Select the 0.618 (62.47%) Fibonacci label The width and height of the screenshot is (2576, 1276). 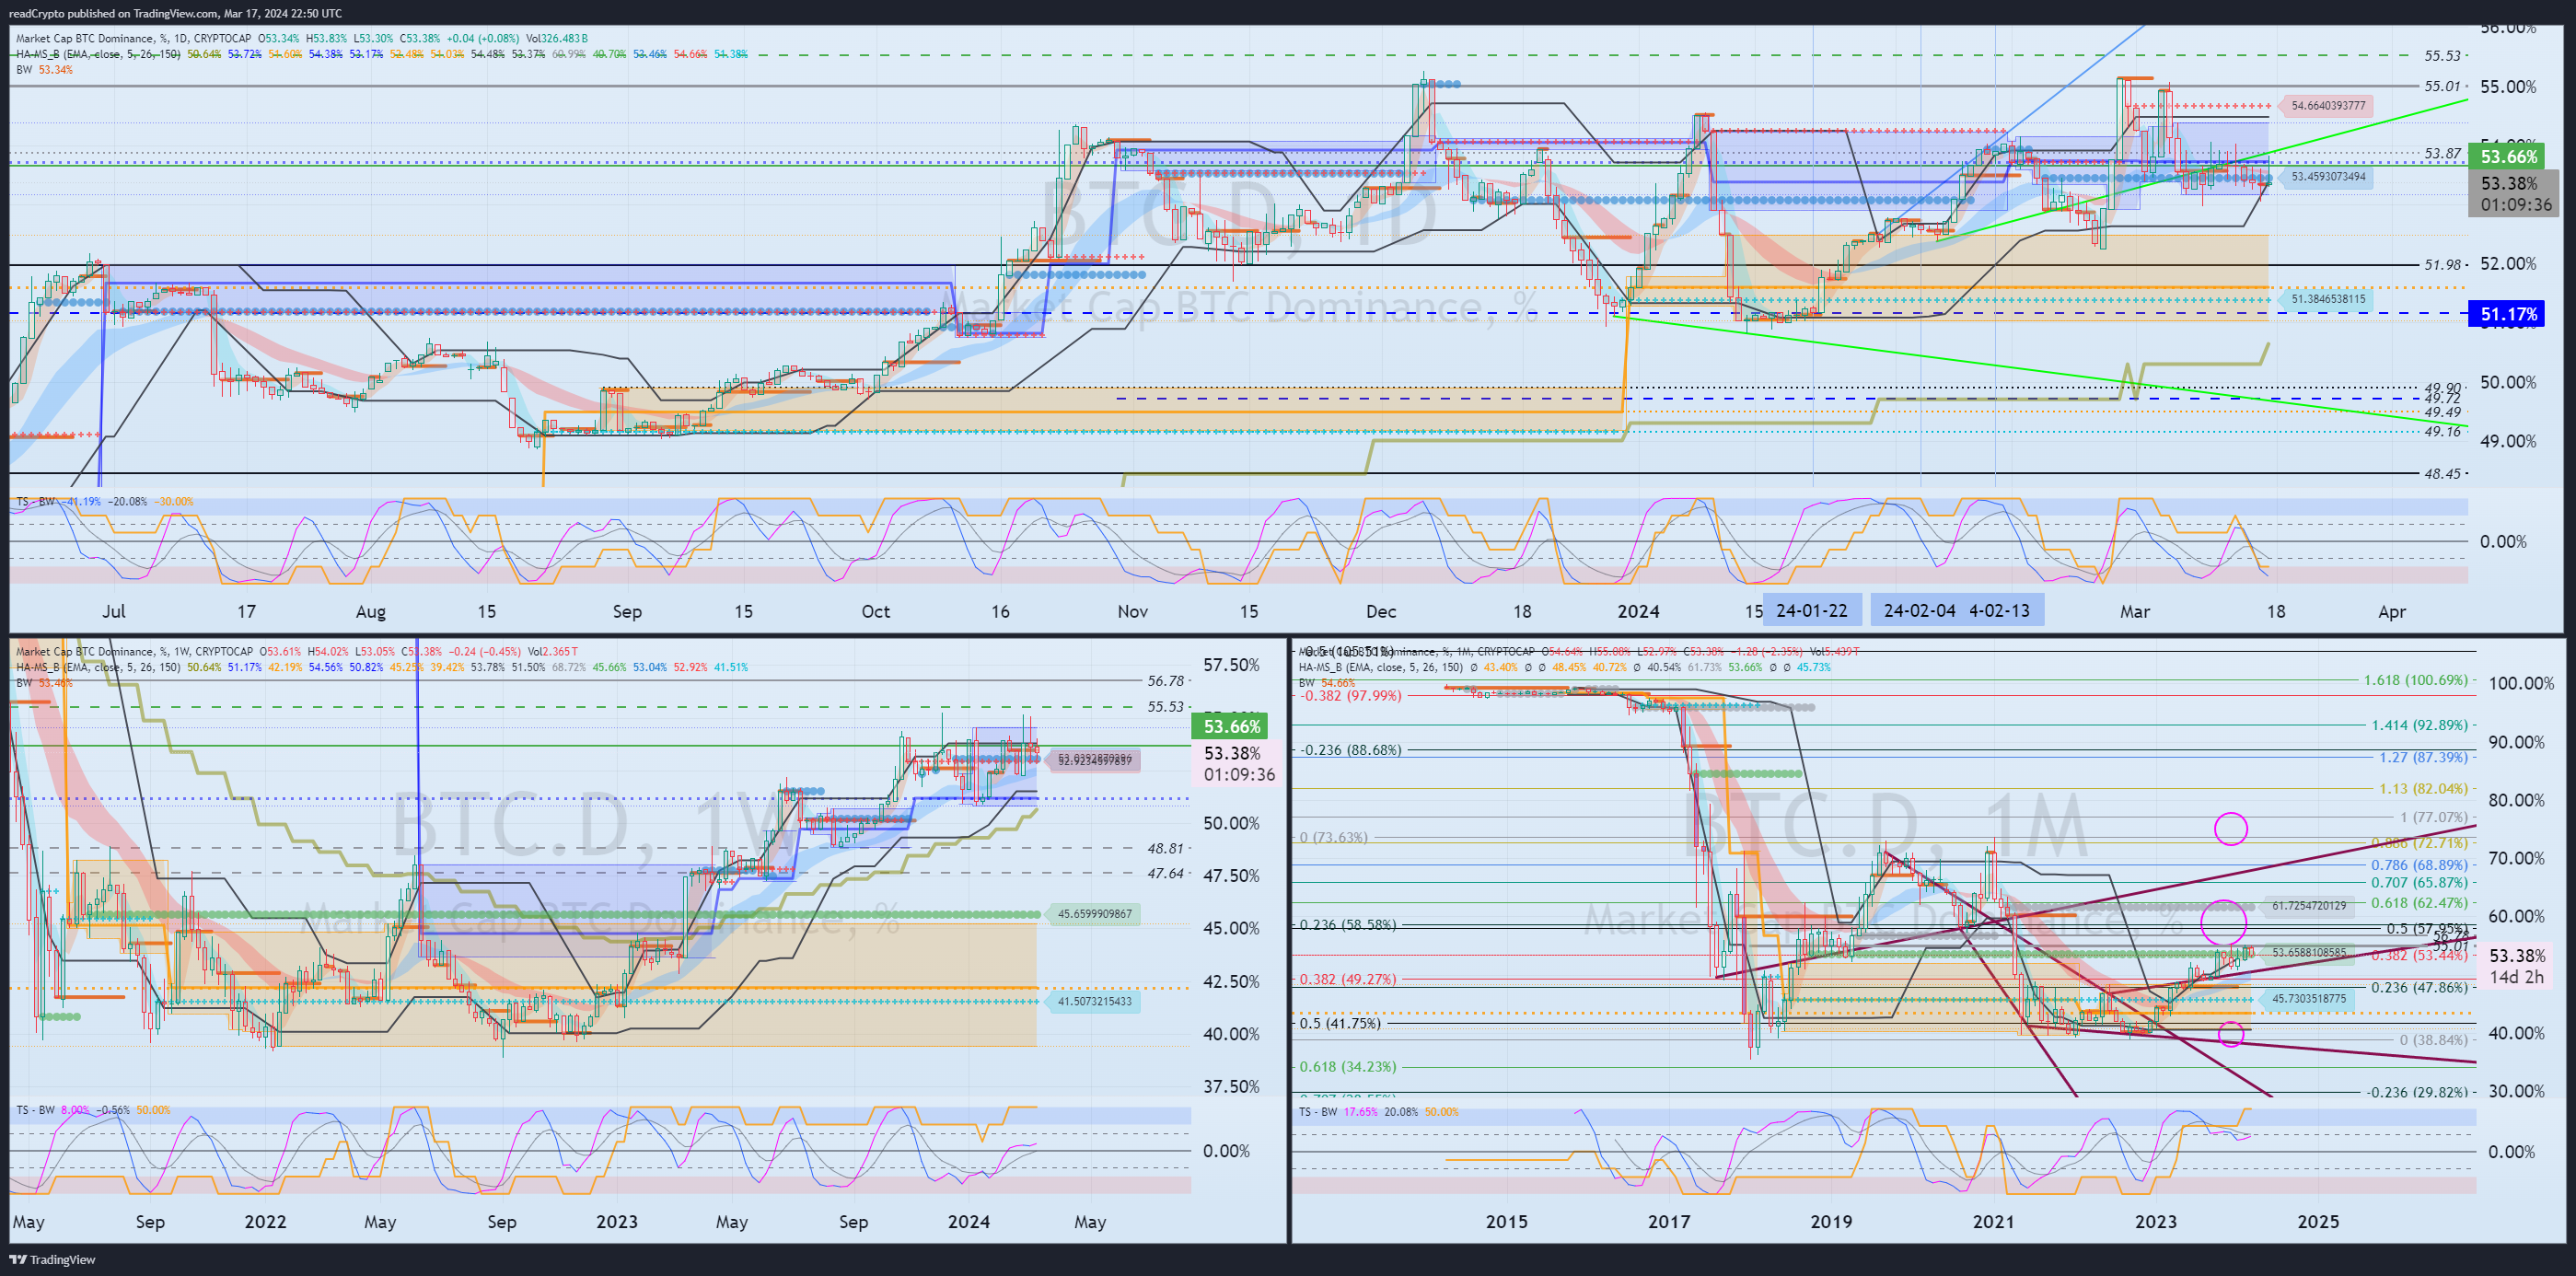[2420, 902]
